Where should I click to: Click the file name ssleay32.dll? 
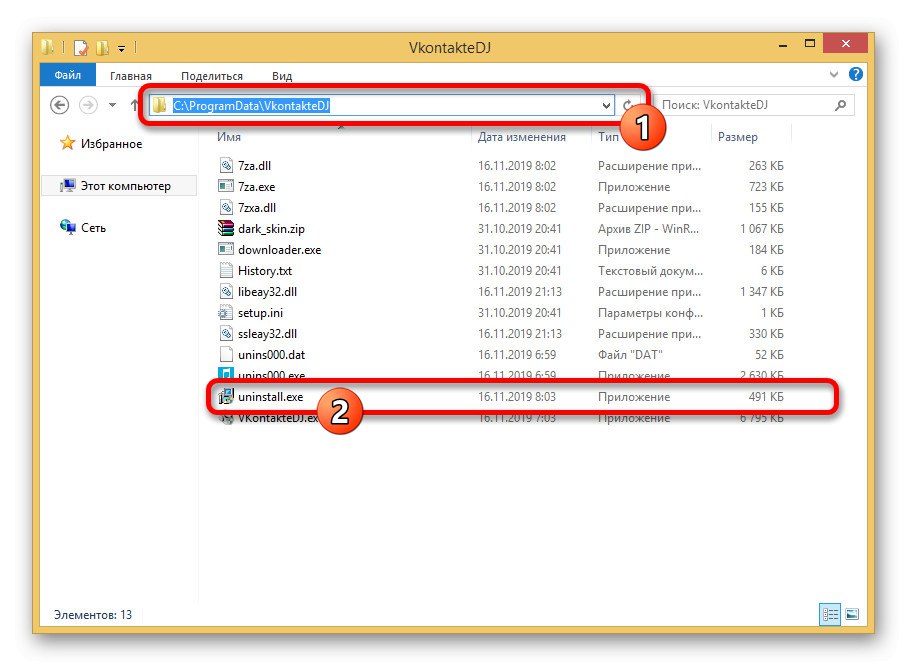pos(267,334)
